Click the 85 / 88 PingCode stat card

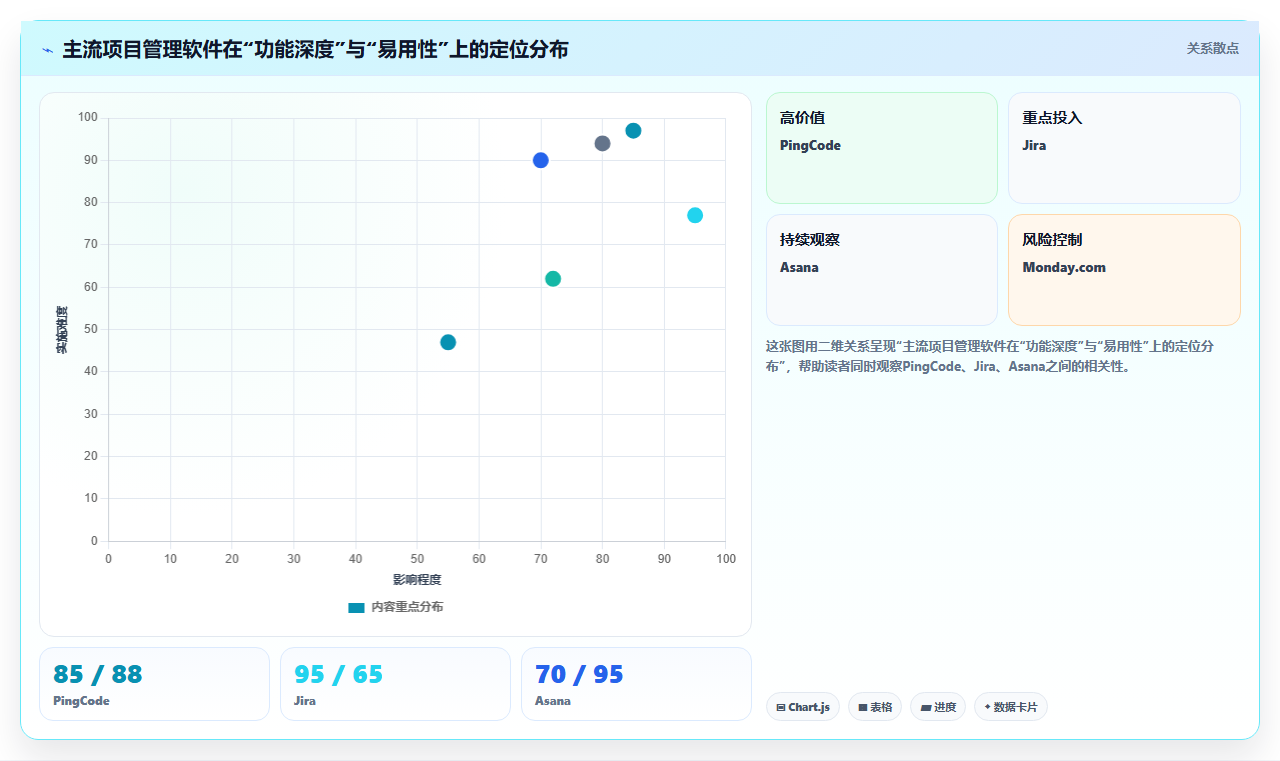pyautogui.click(x=154, y=684)
